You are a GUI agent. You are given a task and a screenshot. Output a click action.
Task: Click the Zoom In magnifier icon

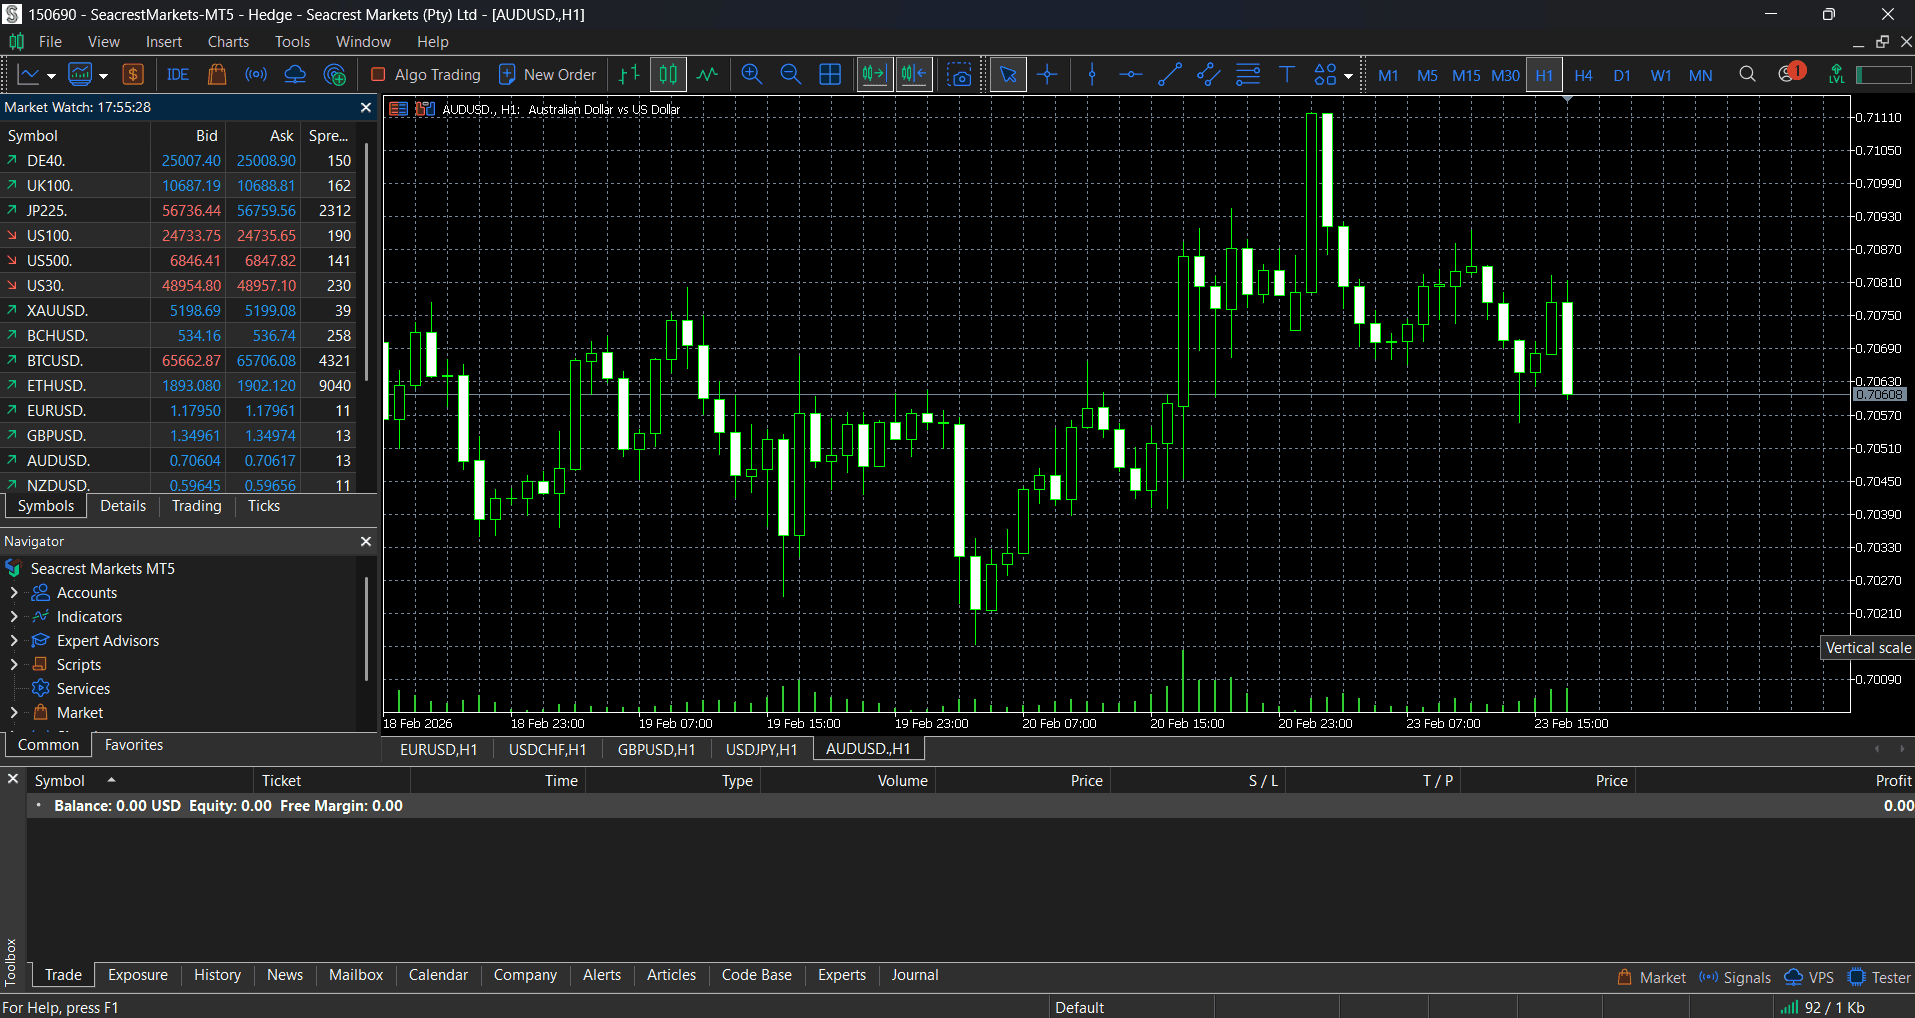(751, 74)
